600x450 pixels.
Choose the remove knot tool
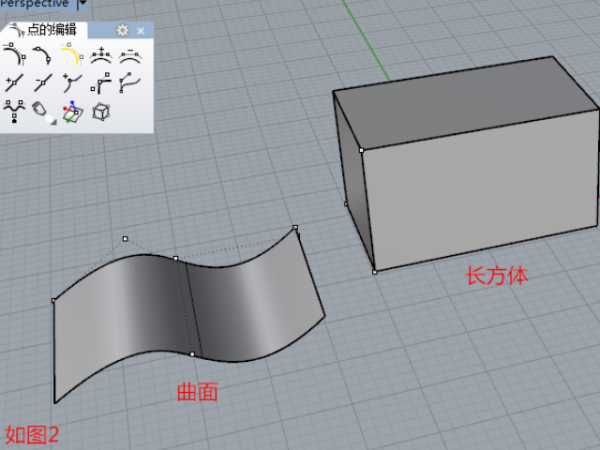click(42, 83)
